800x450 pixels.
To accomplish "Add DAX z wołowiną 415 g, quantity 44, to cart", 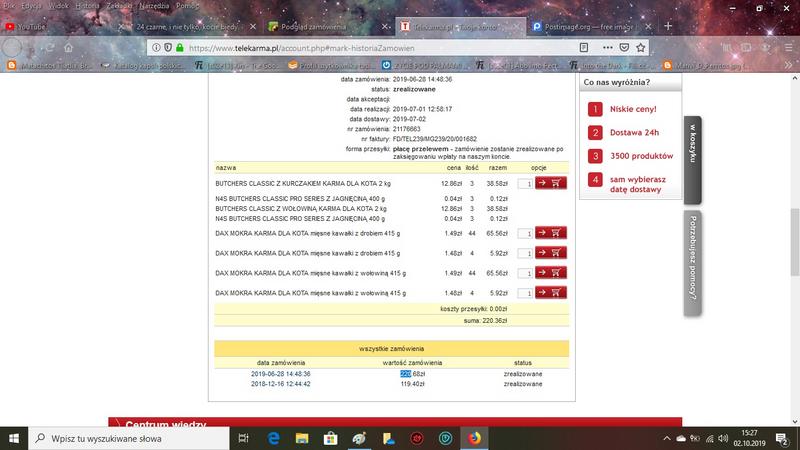I will [x=551, y=272].
